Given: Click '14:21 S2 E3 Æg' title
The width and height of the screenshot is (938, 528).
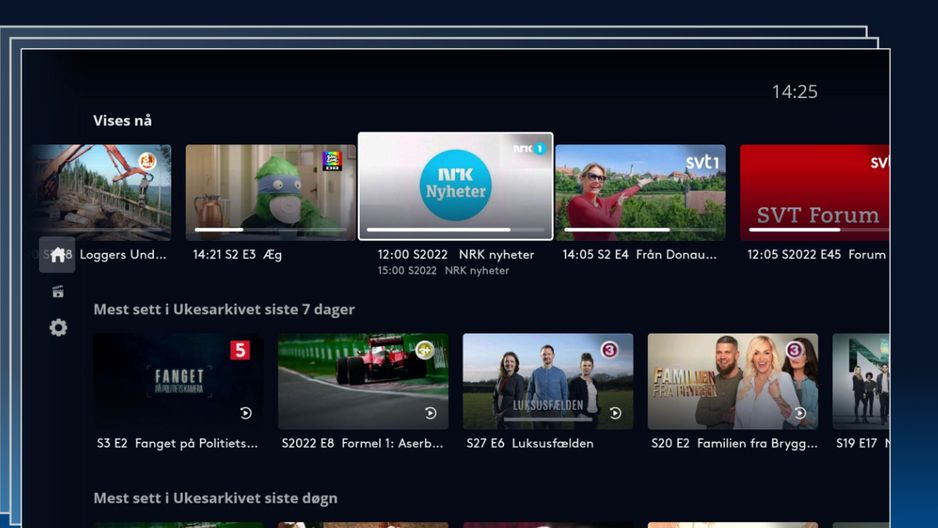Looking at the screenshot, I should coord(237,255).
